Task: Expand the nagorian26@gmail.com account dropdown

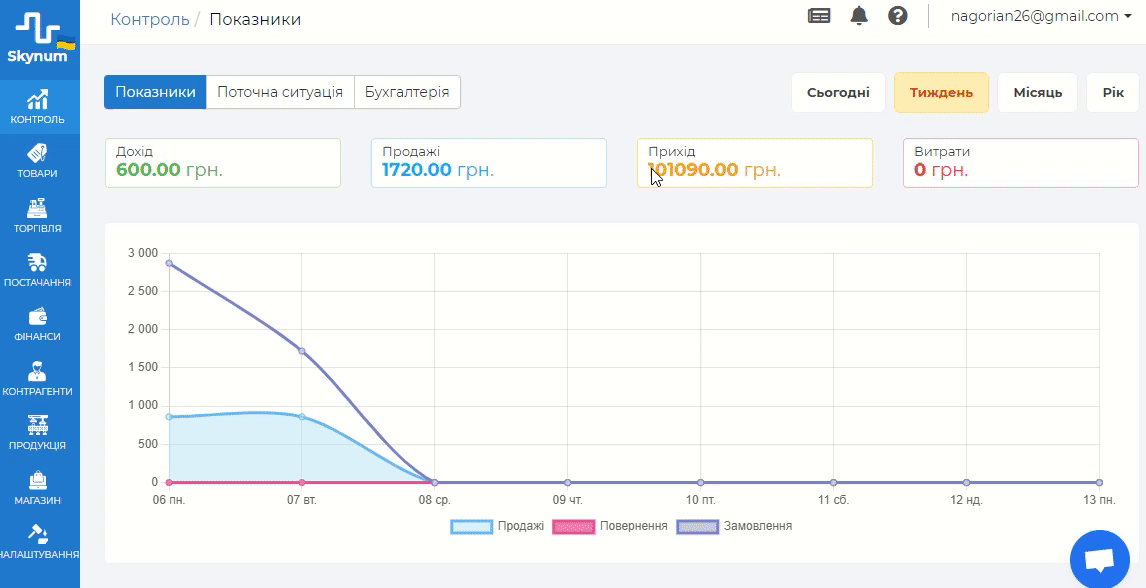Action: click(1040, 16)
